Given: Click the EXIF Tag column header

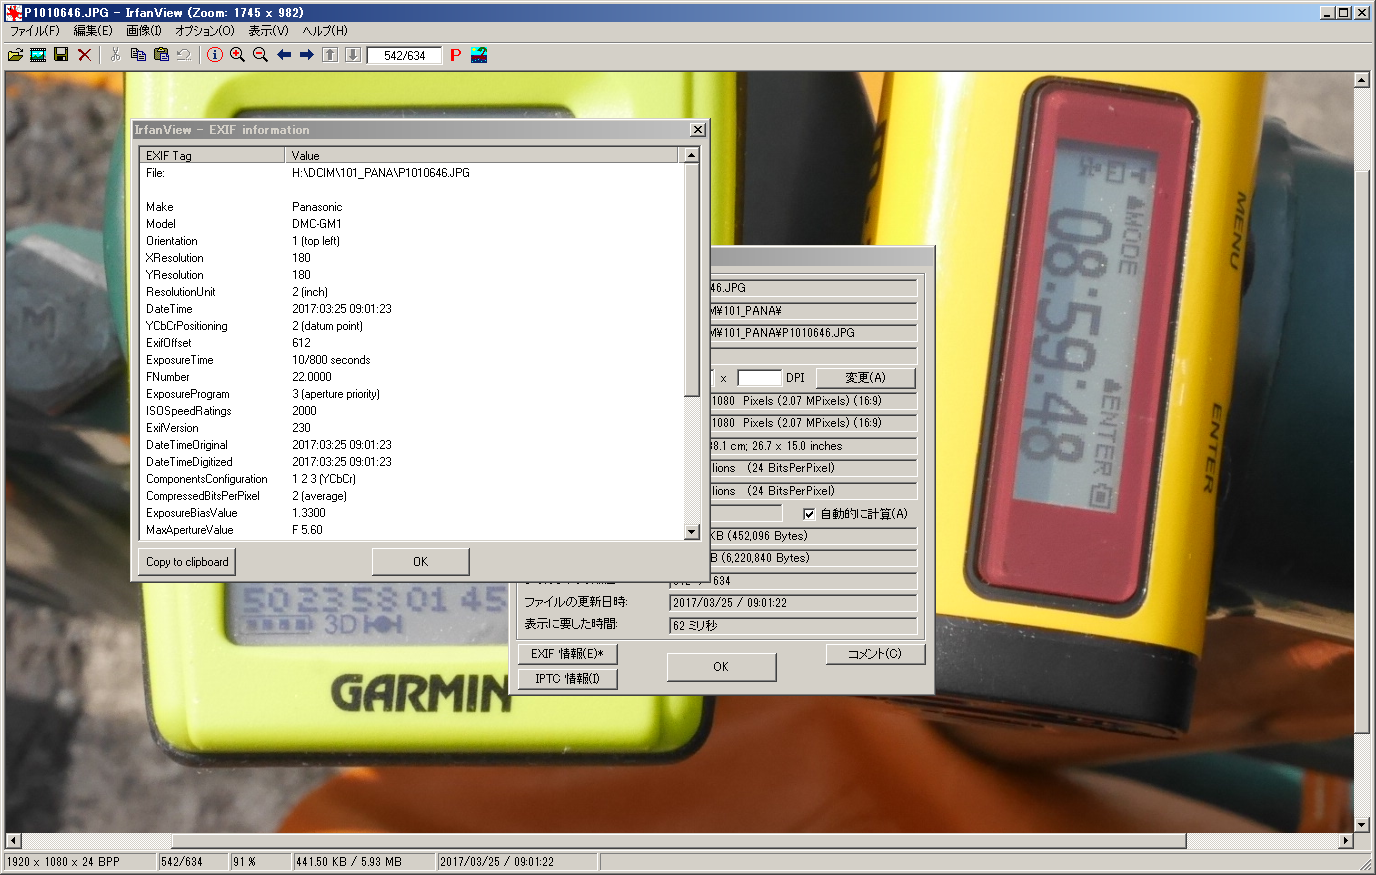Looking at the screenshot, I should [213, 155].
